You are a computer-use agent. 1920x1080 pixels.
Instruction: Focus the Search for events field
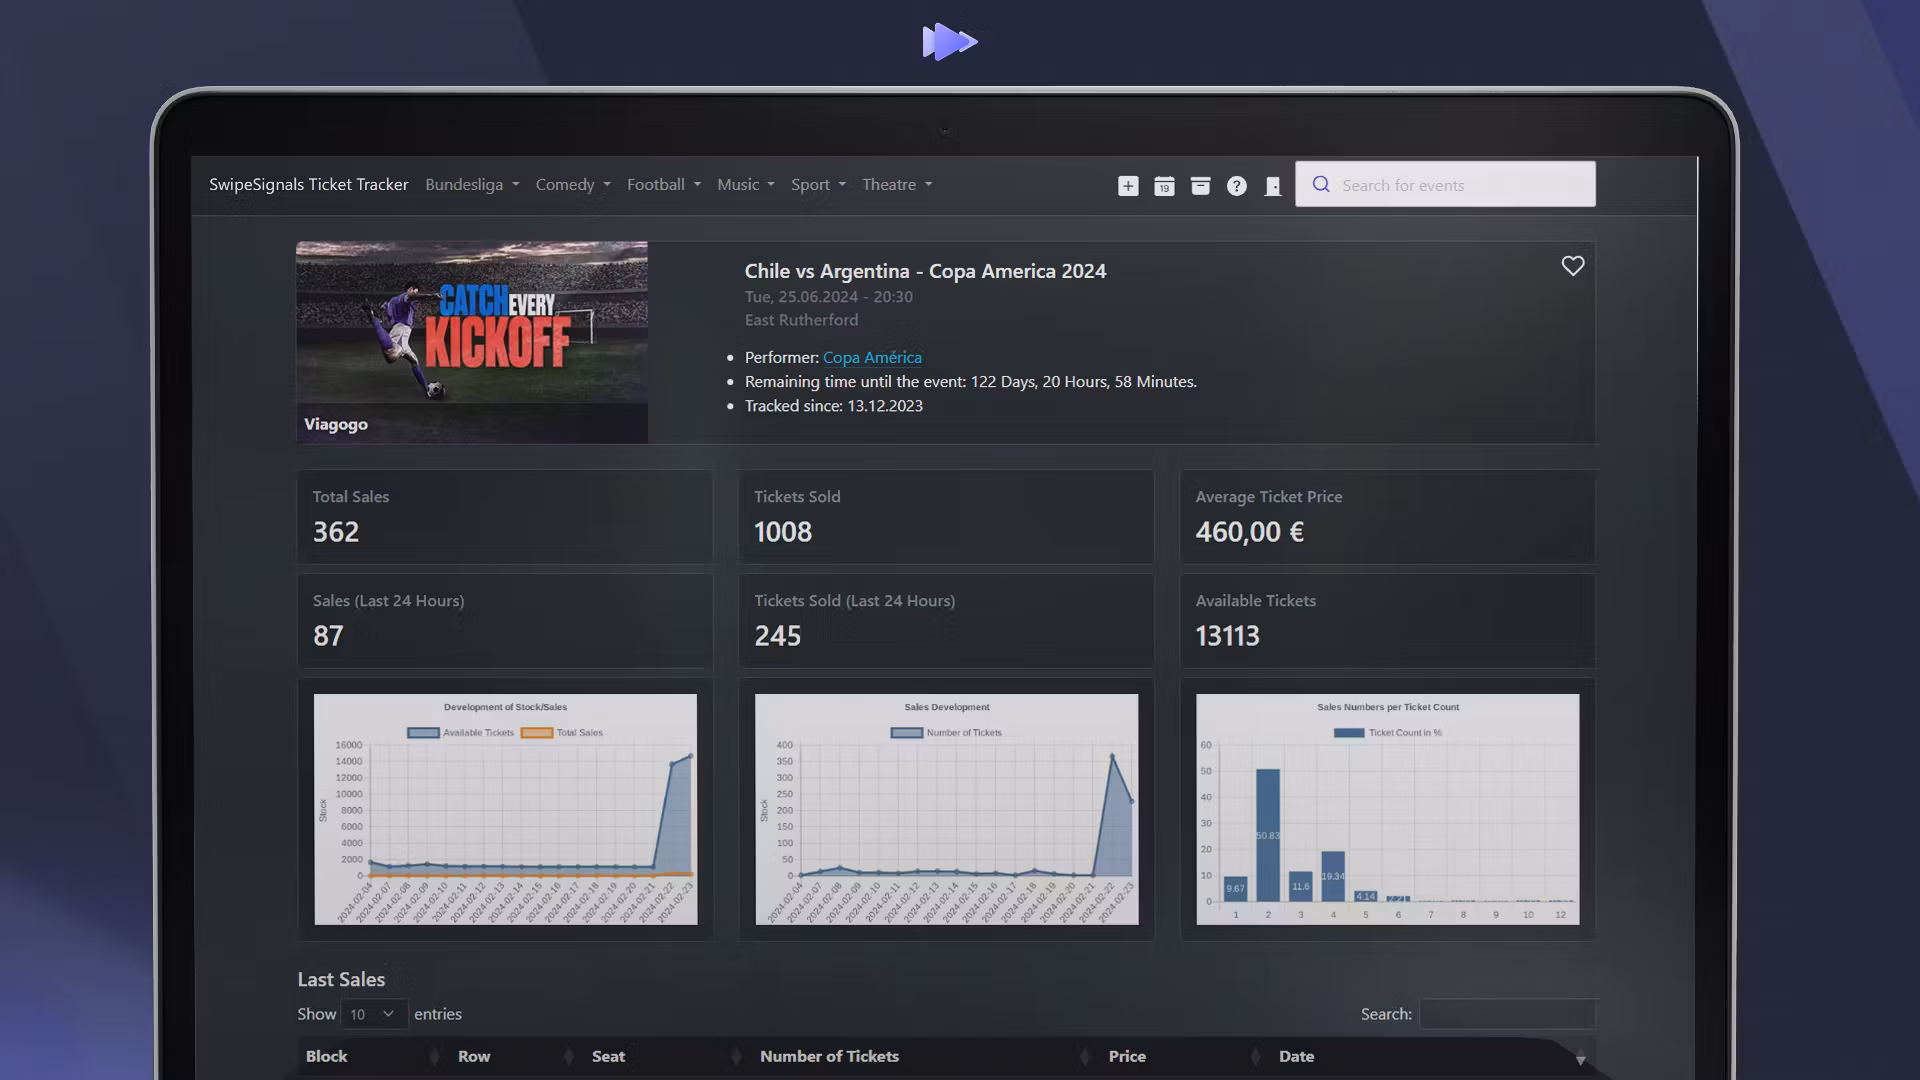tap(1460, 185)
